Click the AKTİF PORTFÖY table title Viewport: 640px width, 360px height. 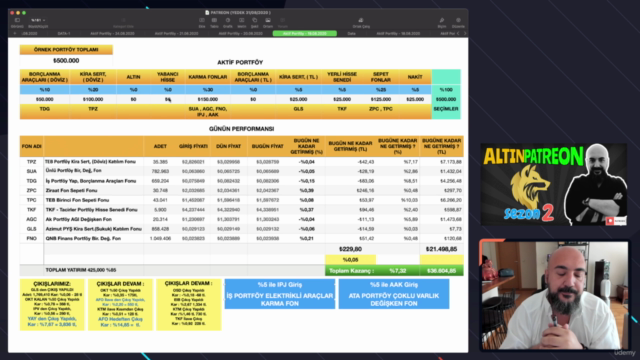(x=240, y=62)
